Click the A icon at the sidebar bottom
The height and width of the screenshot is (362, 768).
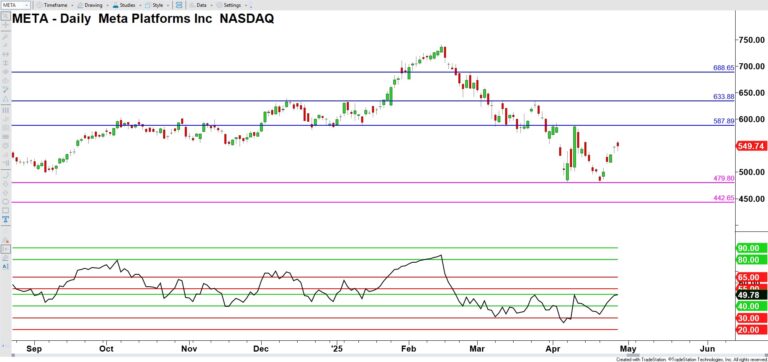5,266
